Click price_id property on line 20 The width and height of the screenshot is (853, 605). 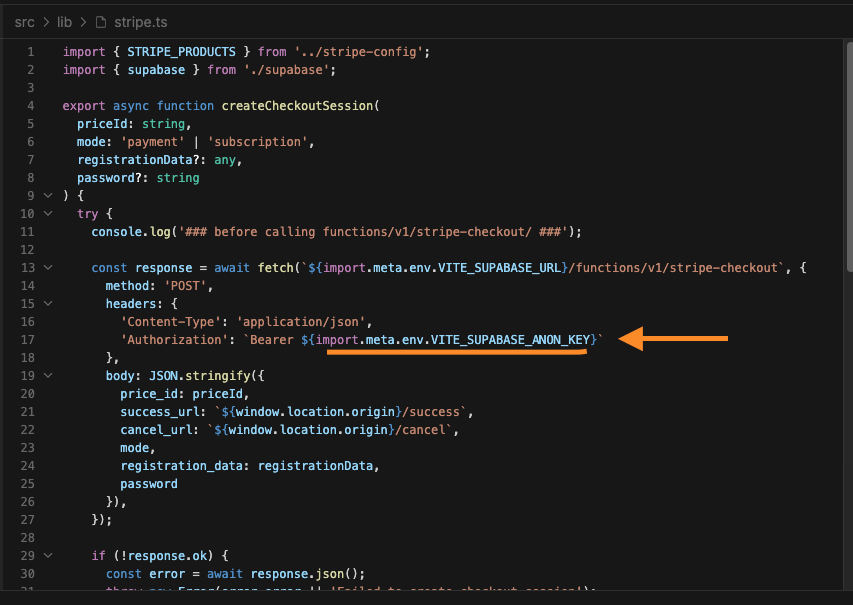(149, 393)
